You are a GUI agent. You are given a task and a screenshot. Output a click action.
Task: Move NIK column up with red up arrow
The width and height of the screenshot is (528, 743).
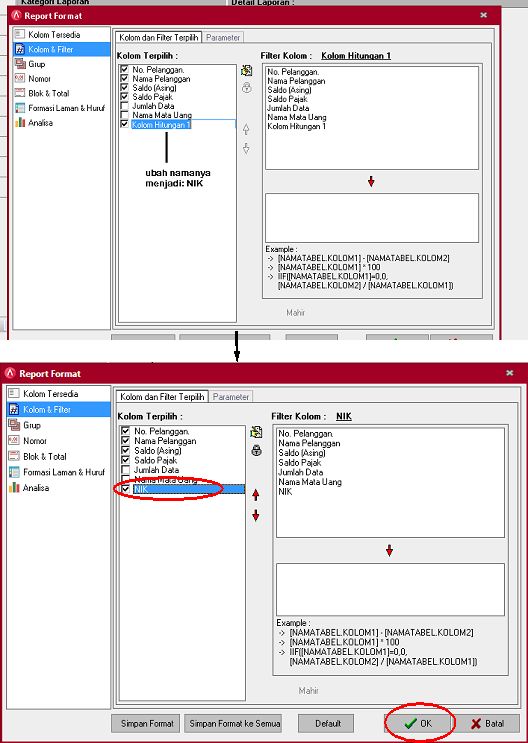coord(256,495)
